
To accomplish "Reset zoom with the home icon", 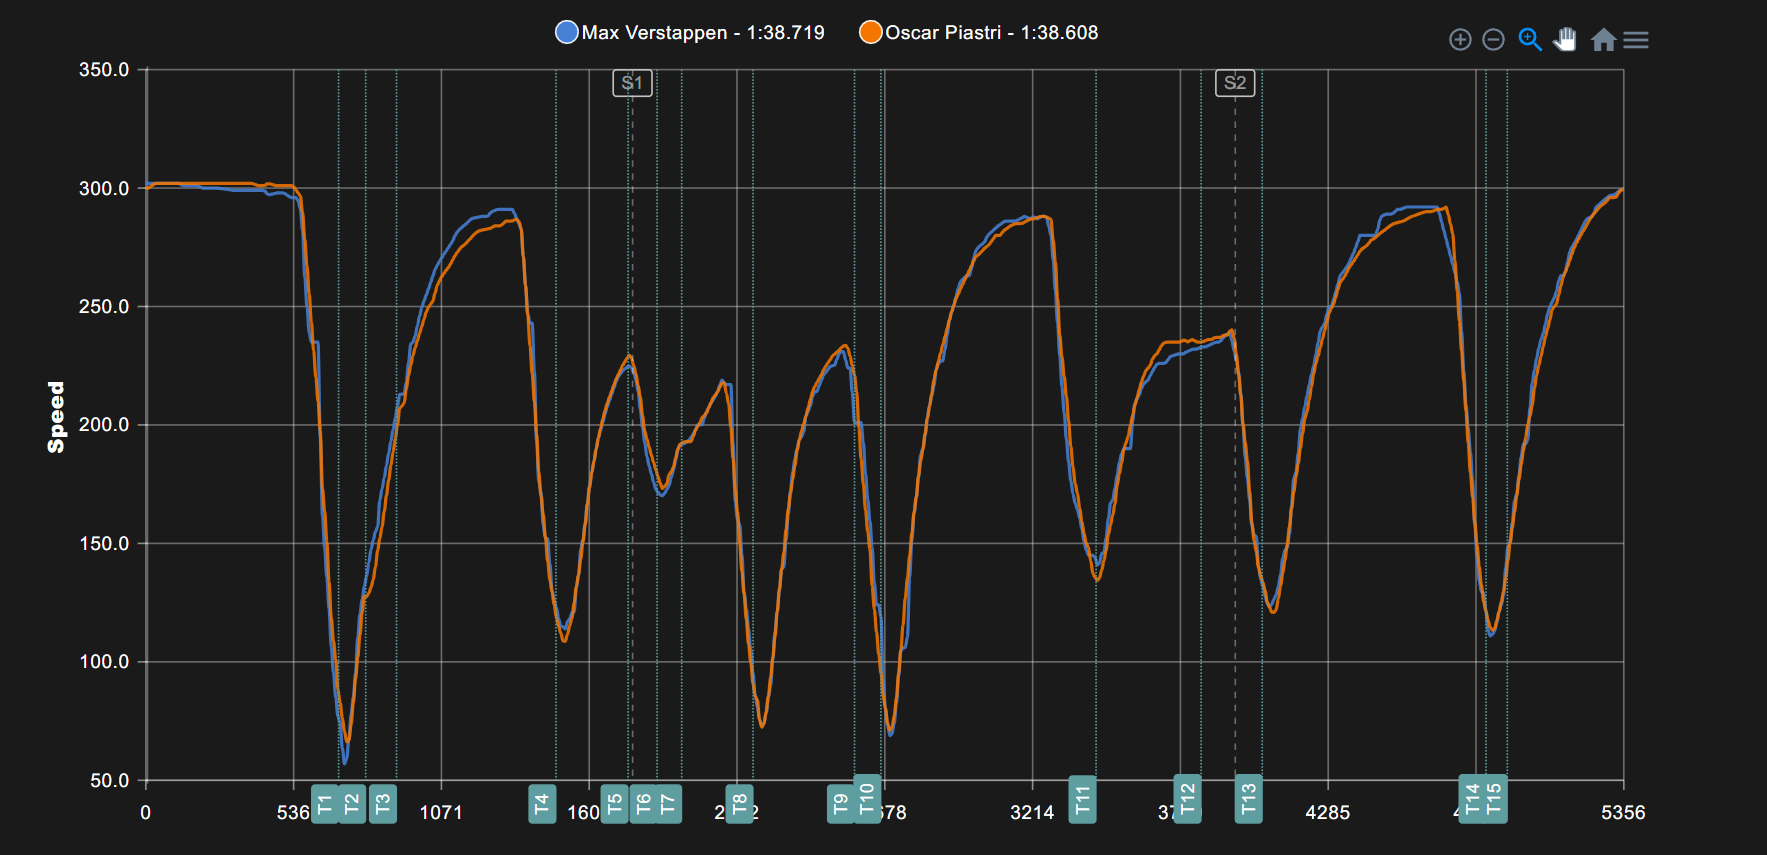I will click(x=1604, y=40).
